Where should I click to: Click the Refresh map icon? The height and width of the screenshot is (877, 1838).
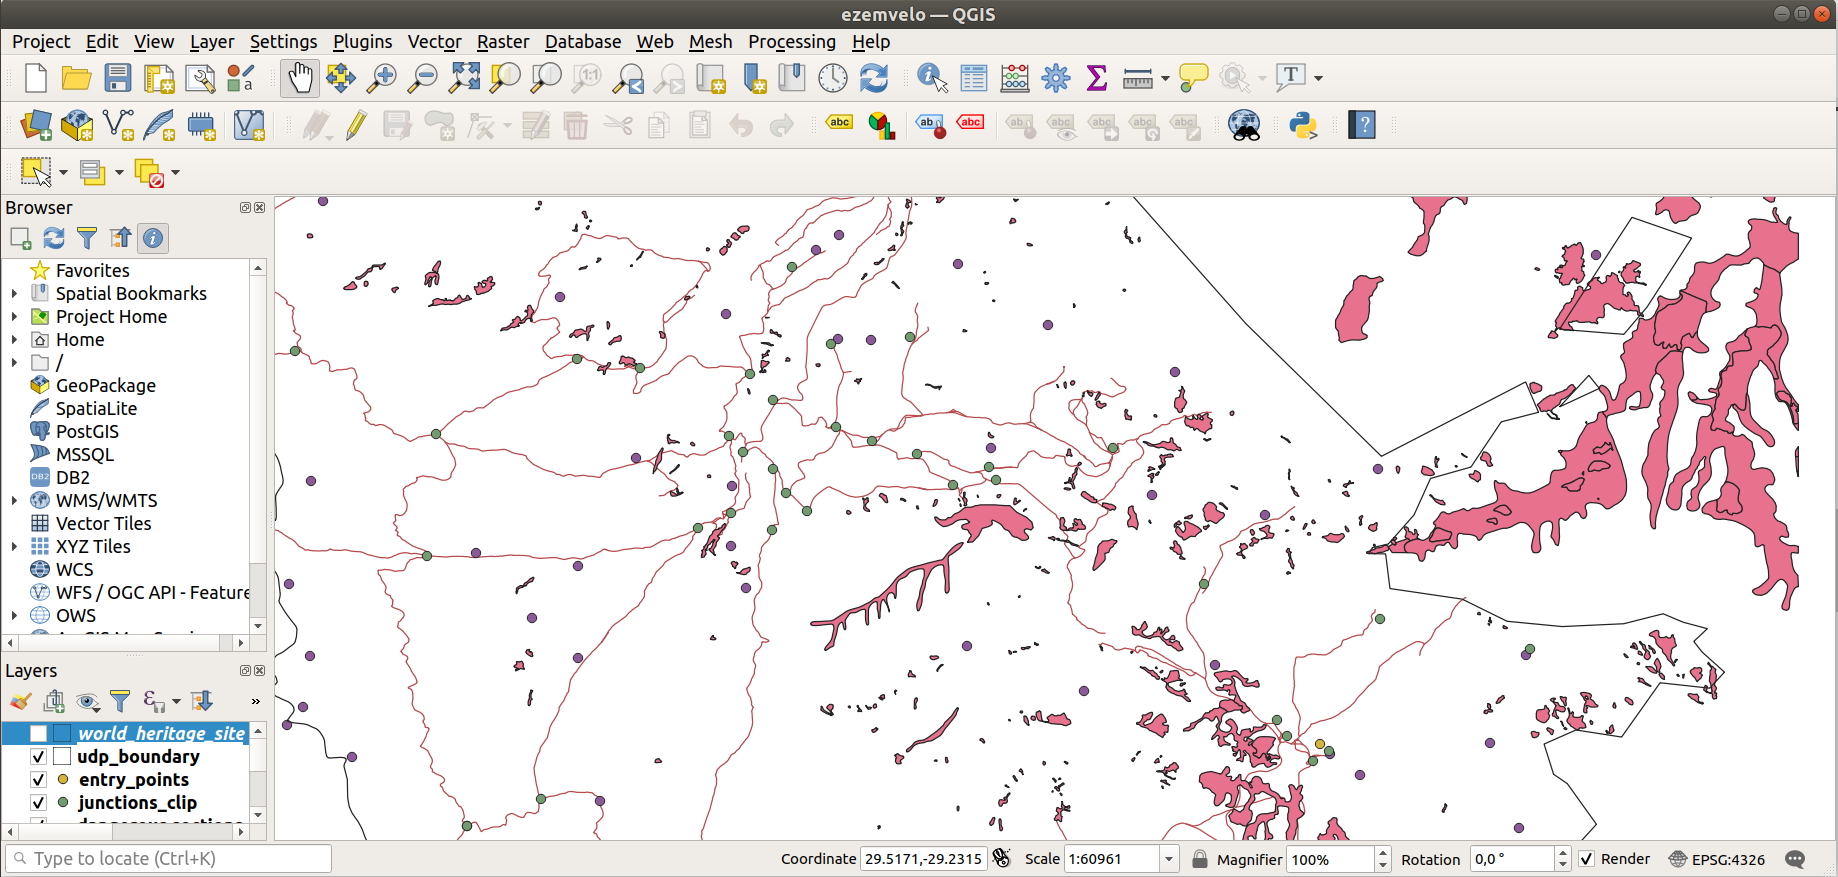point(874,78)
